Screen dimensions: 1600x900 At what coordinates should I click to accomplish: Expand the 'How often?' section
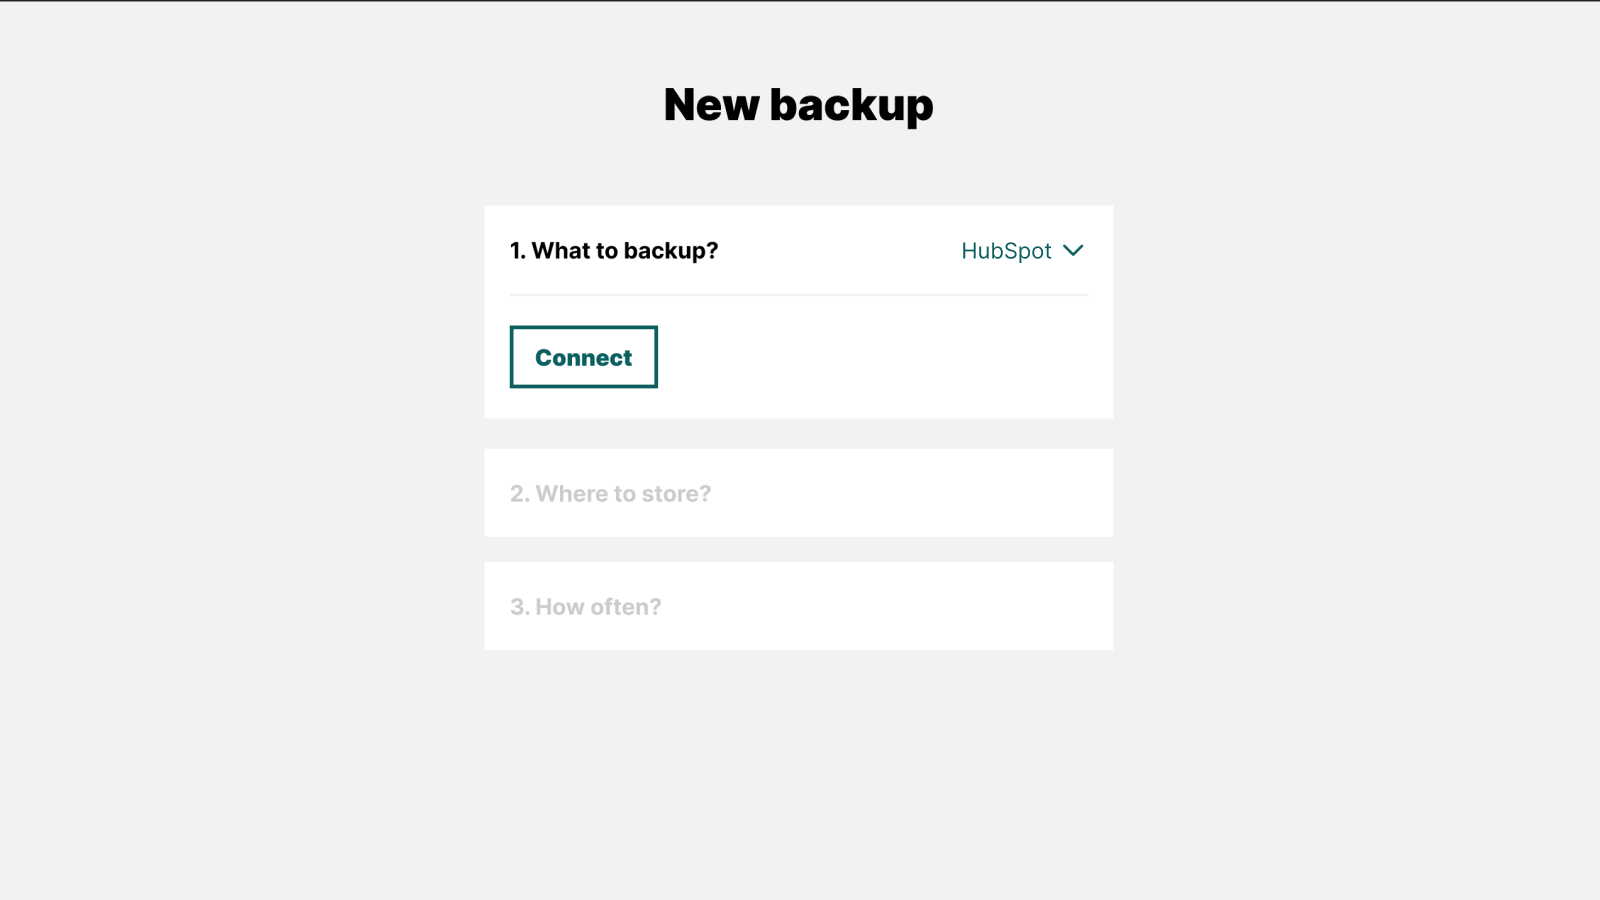798,606
